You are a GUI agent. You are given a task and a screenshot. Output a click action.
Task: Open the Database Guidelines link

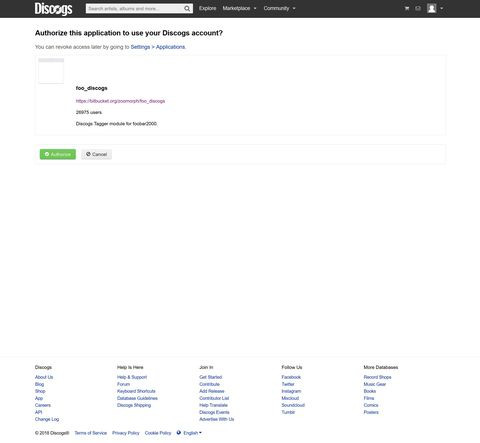137,398
